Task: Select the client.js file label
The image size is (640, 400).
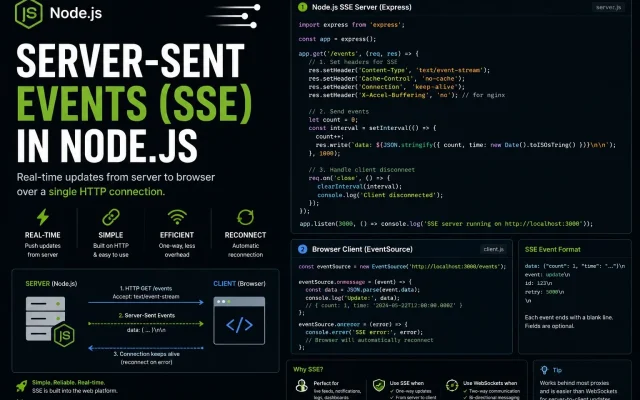Action: [493, 249]
